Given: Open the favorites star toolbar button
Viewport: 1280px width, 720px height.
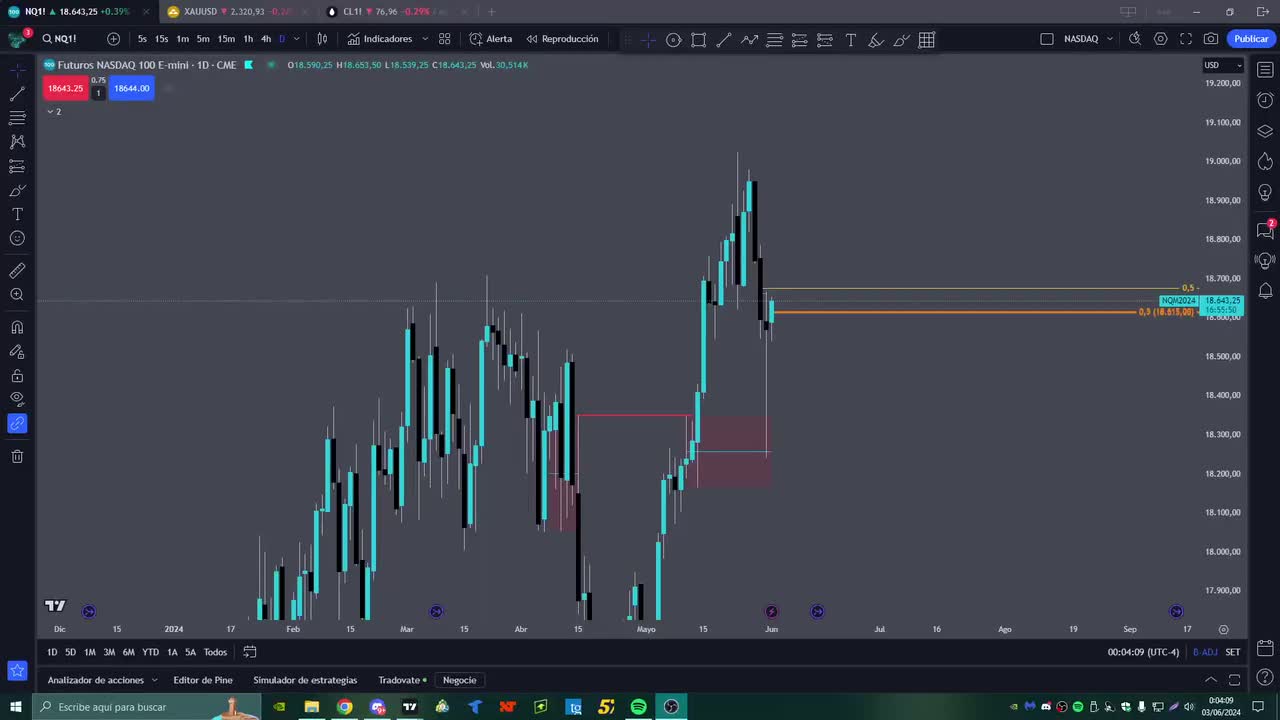Looking at the screenshot, I should pos(17,671).
